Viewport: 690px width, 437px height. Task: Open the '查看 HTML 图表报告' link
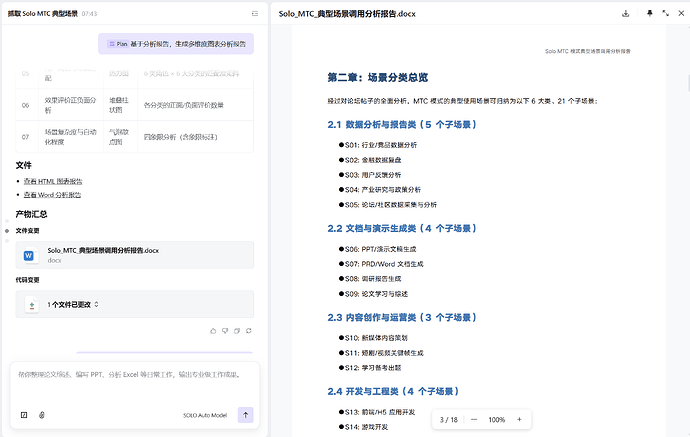tap(53, 181)
